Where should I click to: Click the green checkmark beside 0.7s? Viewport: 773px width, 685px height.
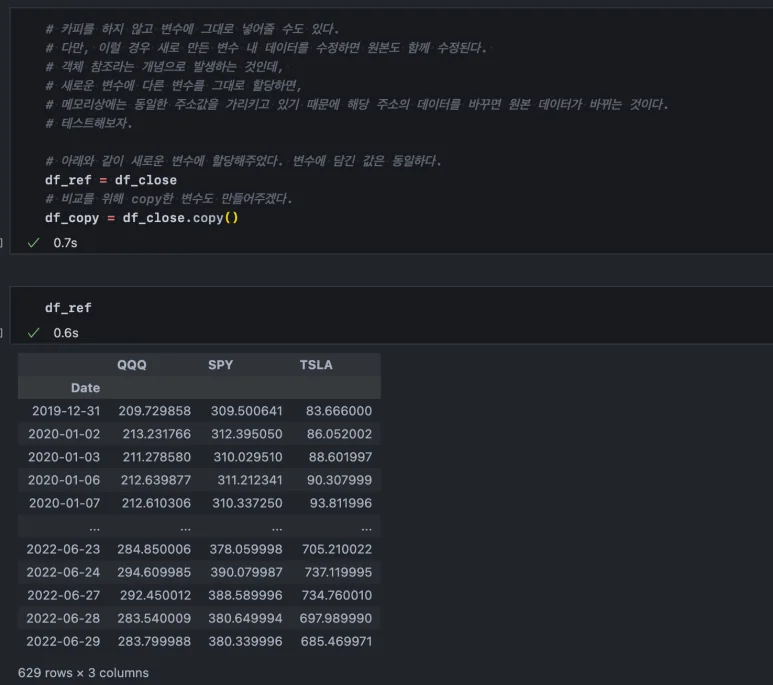pyautogui.click(x=34, y=243)
